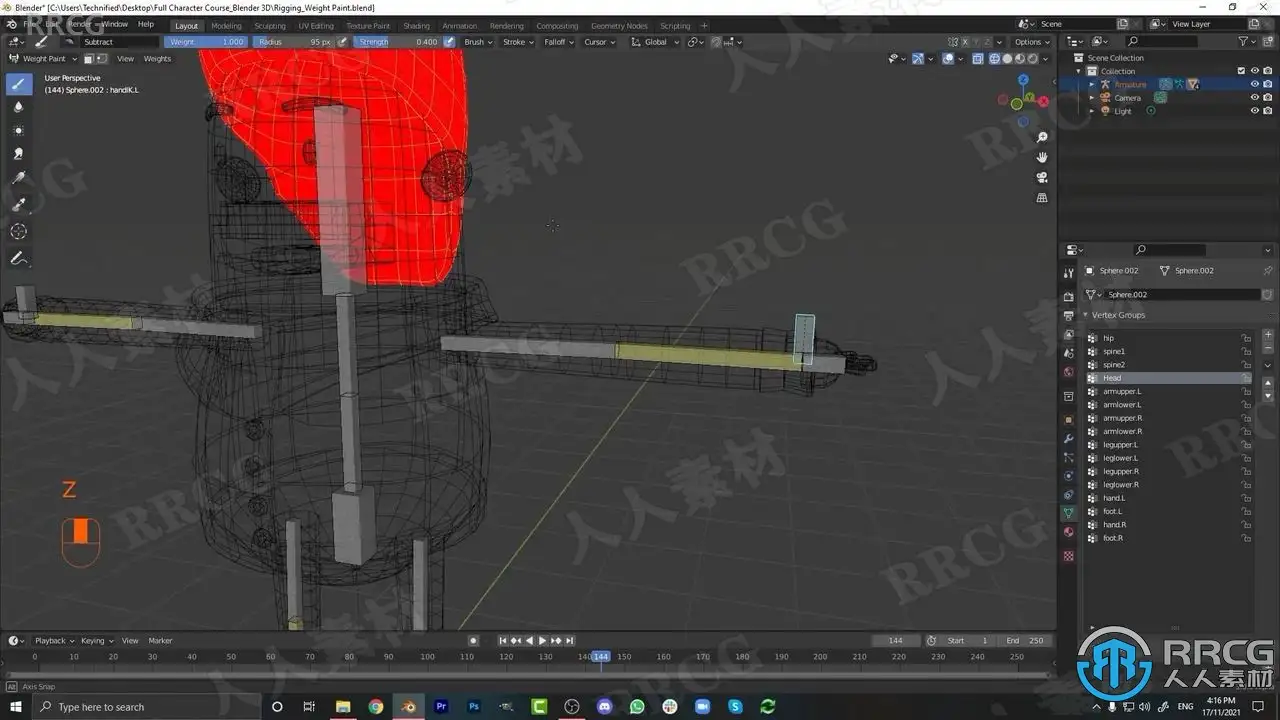
Task: Click the pan hand viewport icon
Action: [x=1042, y=157]
